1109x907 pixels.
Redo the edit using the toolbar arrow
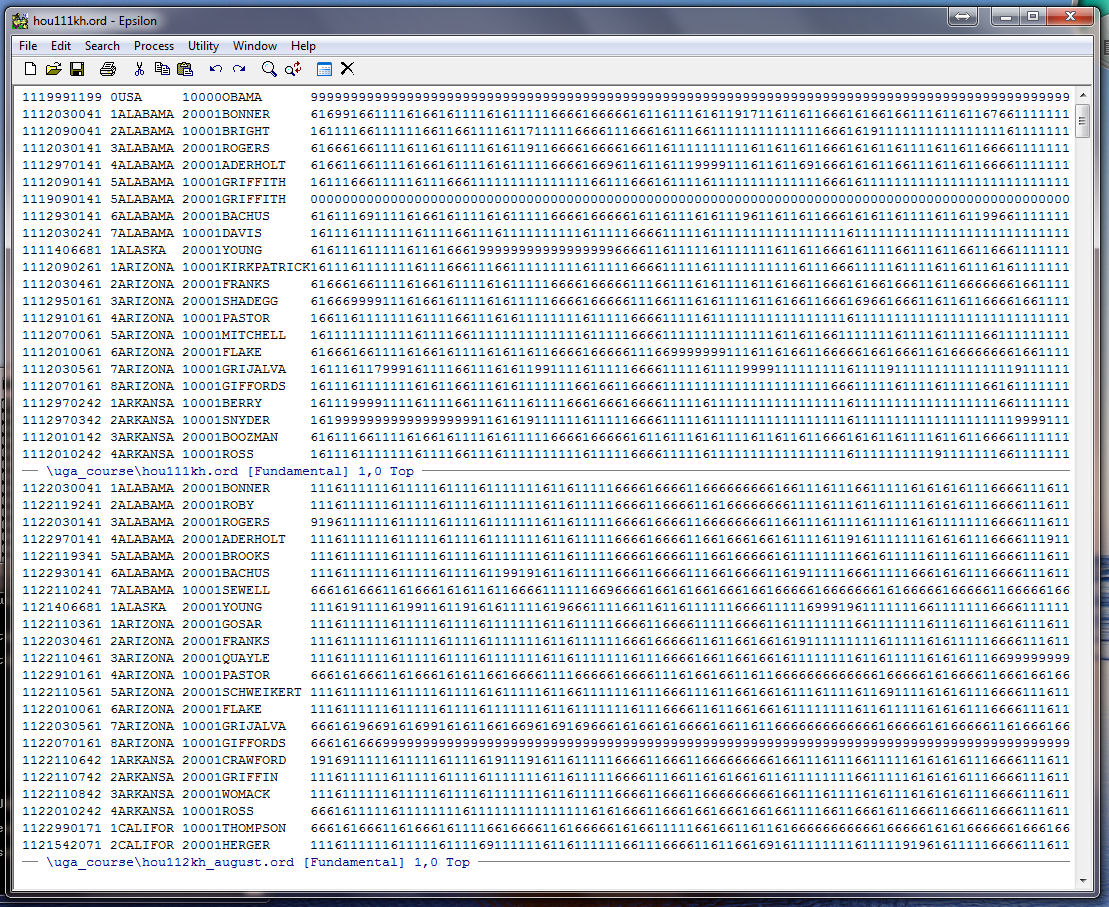pyautogui.click(x=239, y=69)
